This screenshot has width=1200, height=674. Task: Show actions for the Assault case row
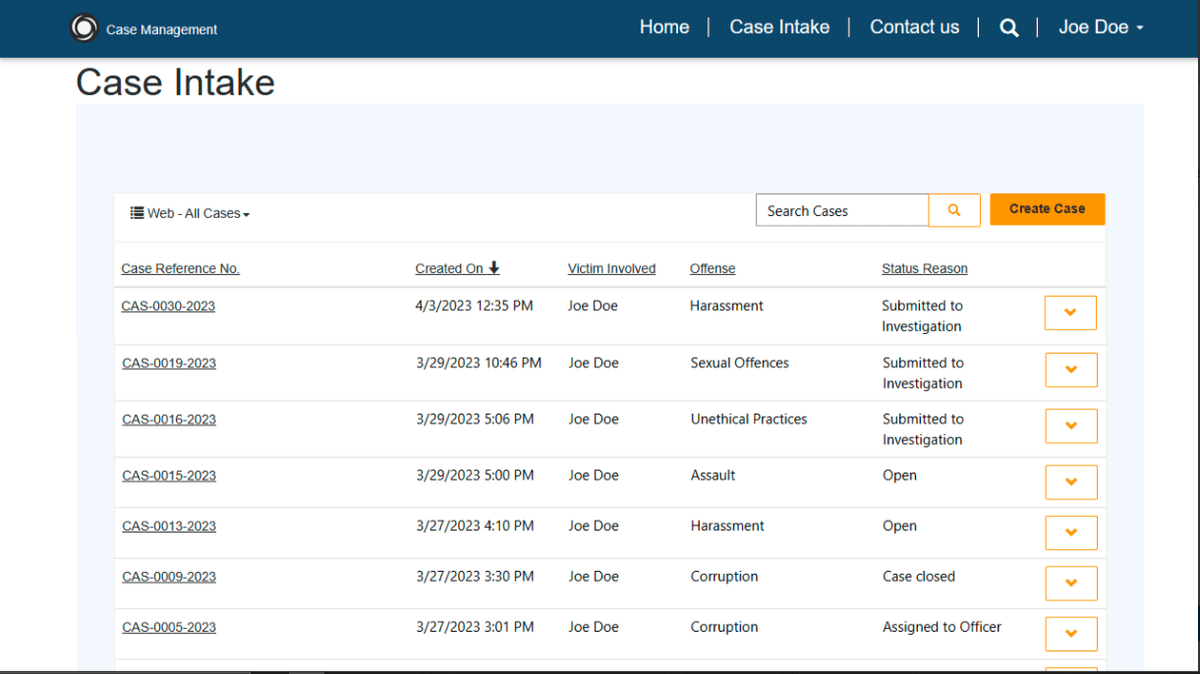click(1070, 482)
